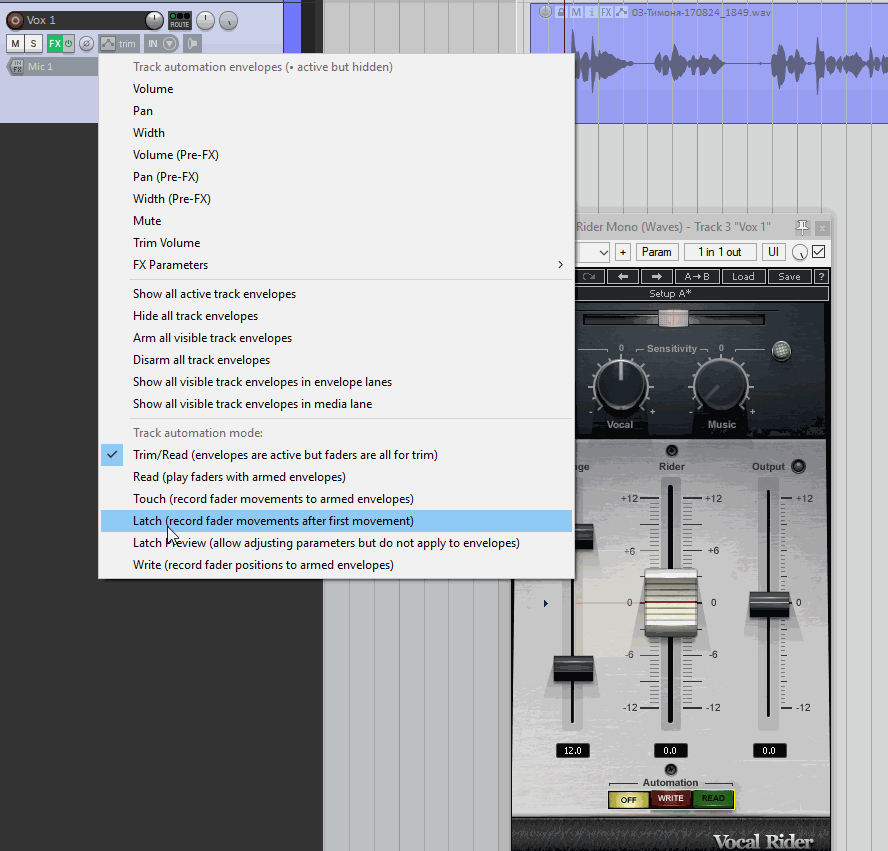Choose Disarm all track envelopes
This screenshot has height=851, width=888.
(336, 360)
